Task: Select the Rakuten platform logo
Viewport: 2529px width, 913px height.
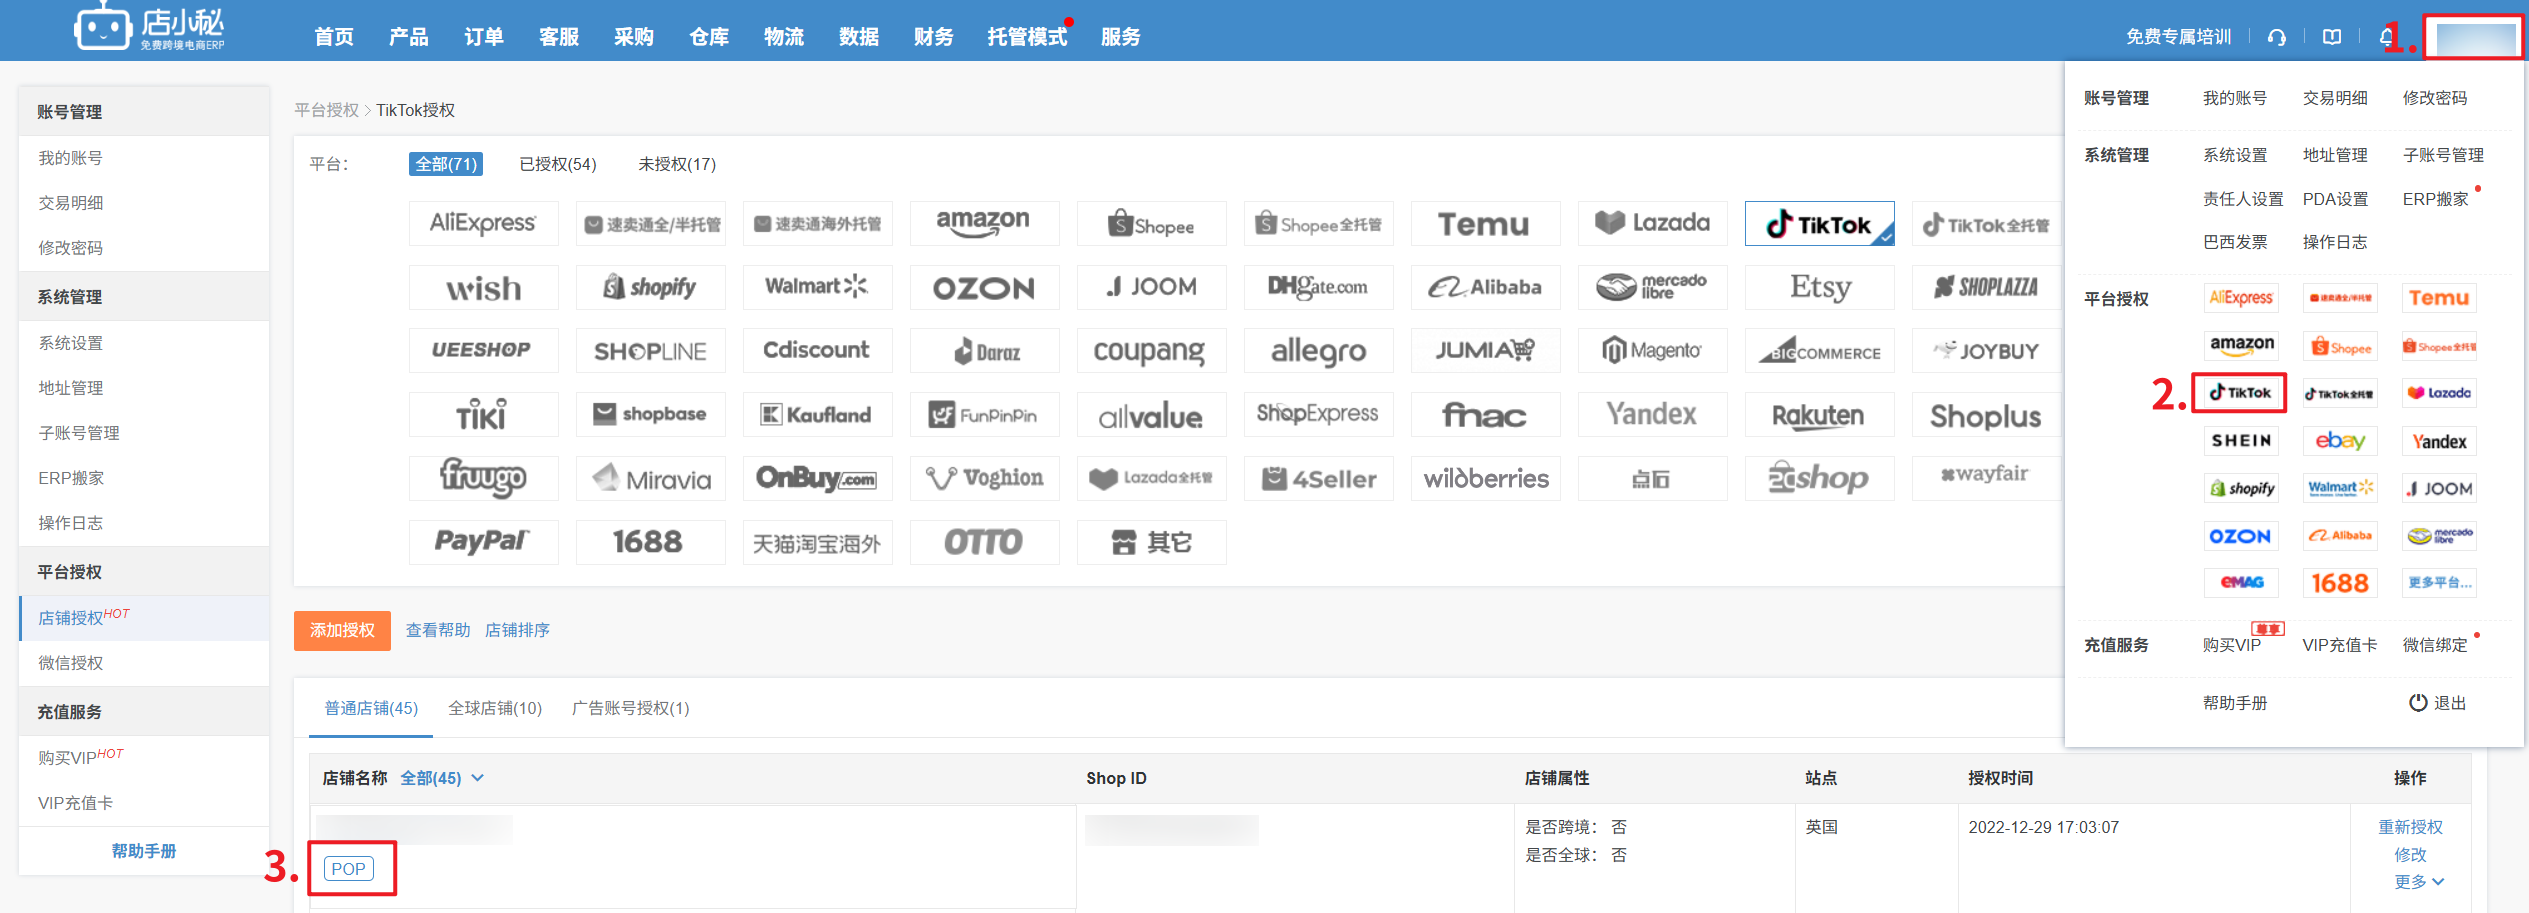Action: (x=1820, y=415)
